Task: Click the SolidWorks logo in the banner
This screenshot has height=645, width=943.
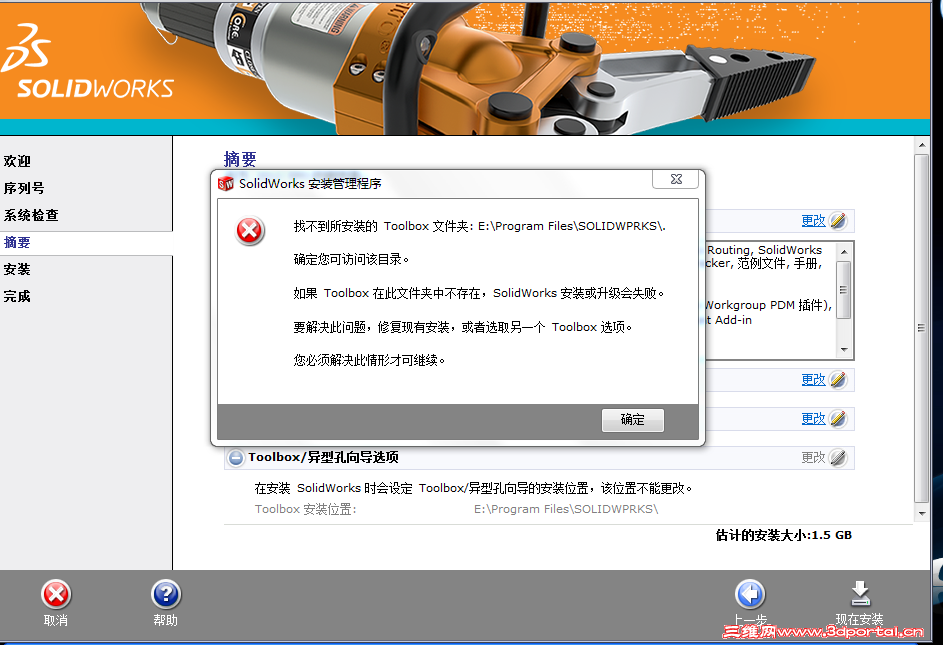Action: [87, 62]
